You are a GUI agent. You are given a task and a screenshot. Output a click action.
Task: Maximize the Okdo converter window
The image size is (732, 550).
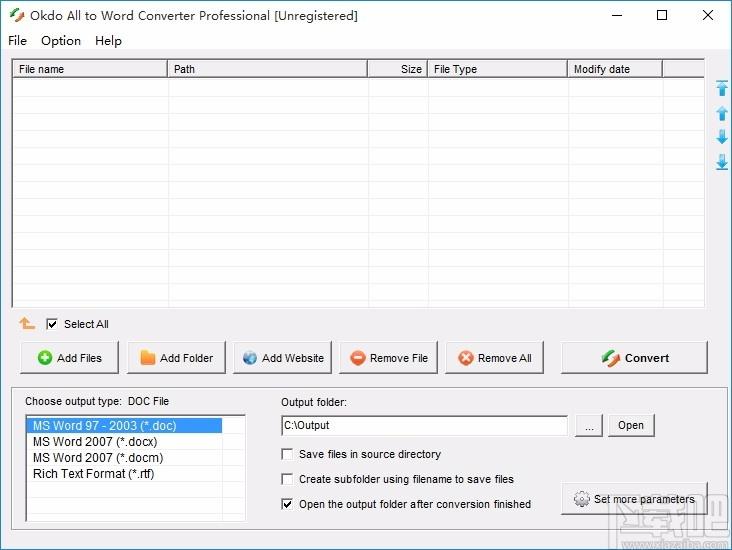[662, 15]
